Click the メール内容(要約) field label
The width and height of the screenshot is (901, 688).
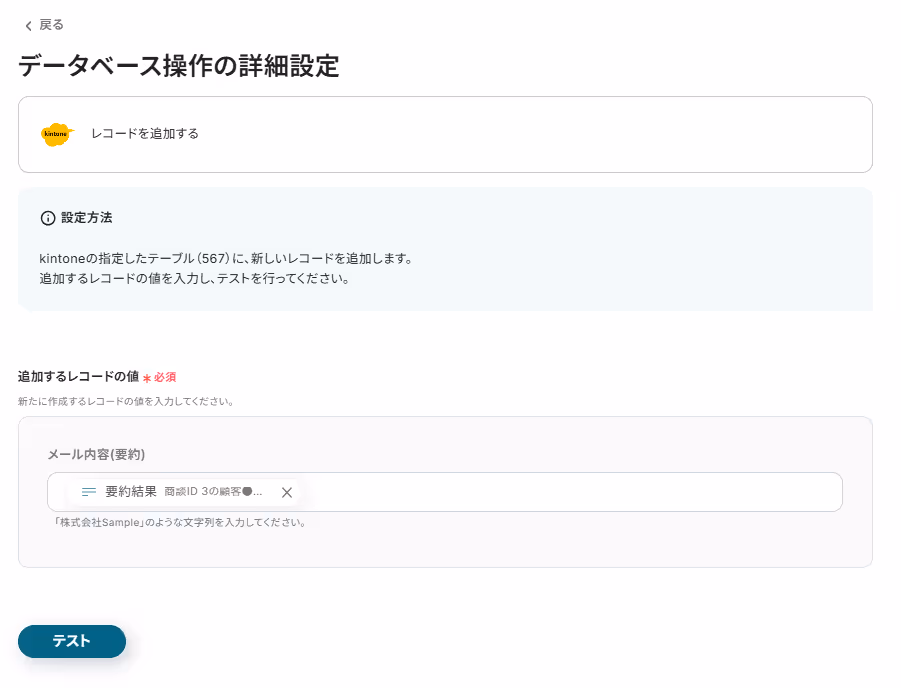click(x=96, y=455)
